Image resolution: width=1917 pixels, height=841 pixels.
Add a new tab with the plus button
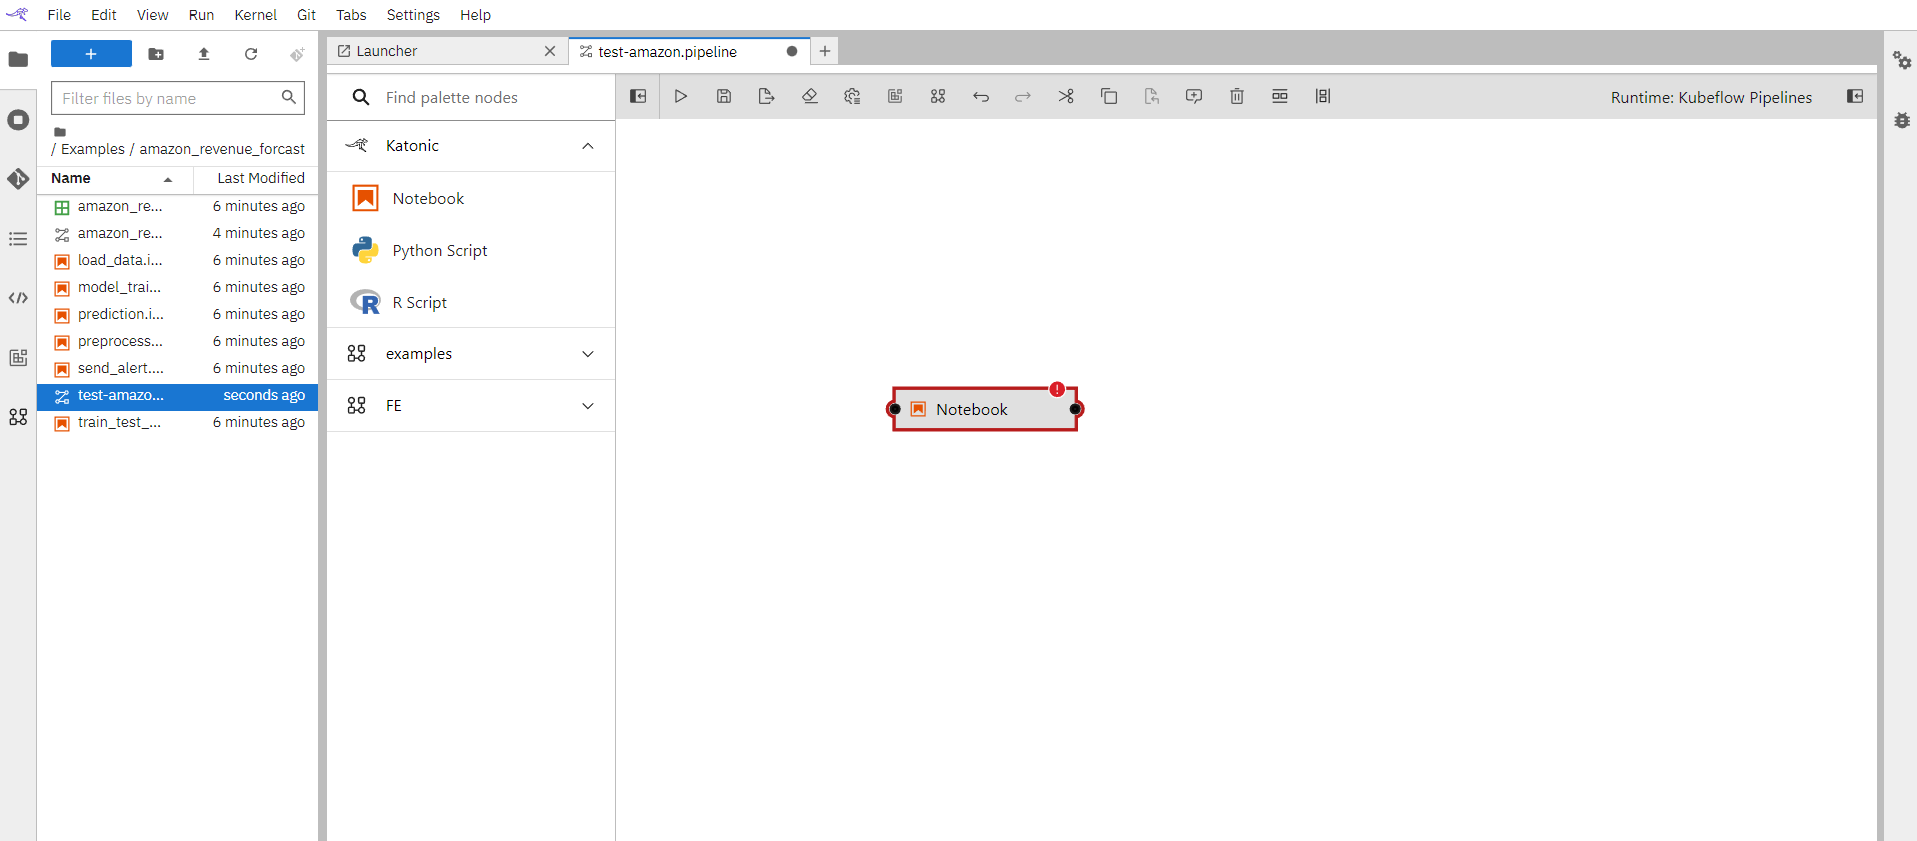[x=825, y=51]
